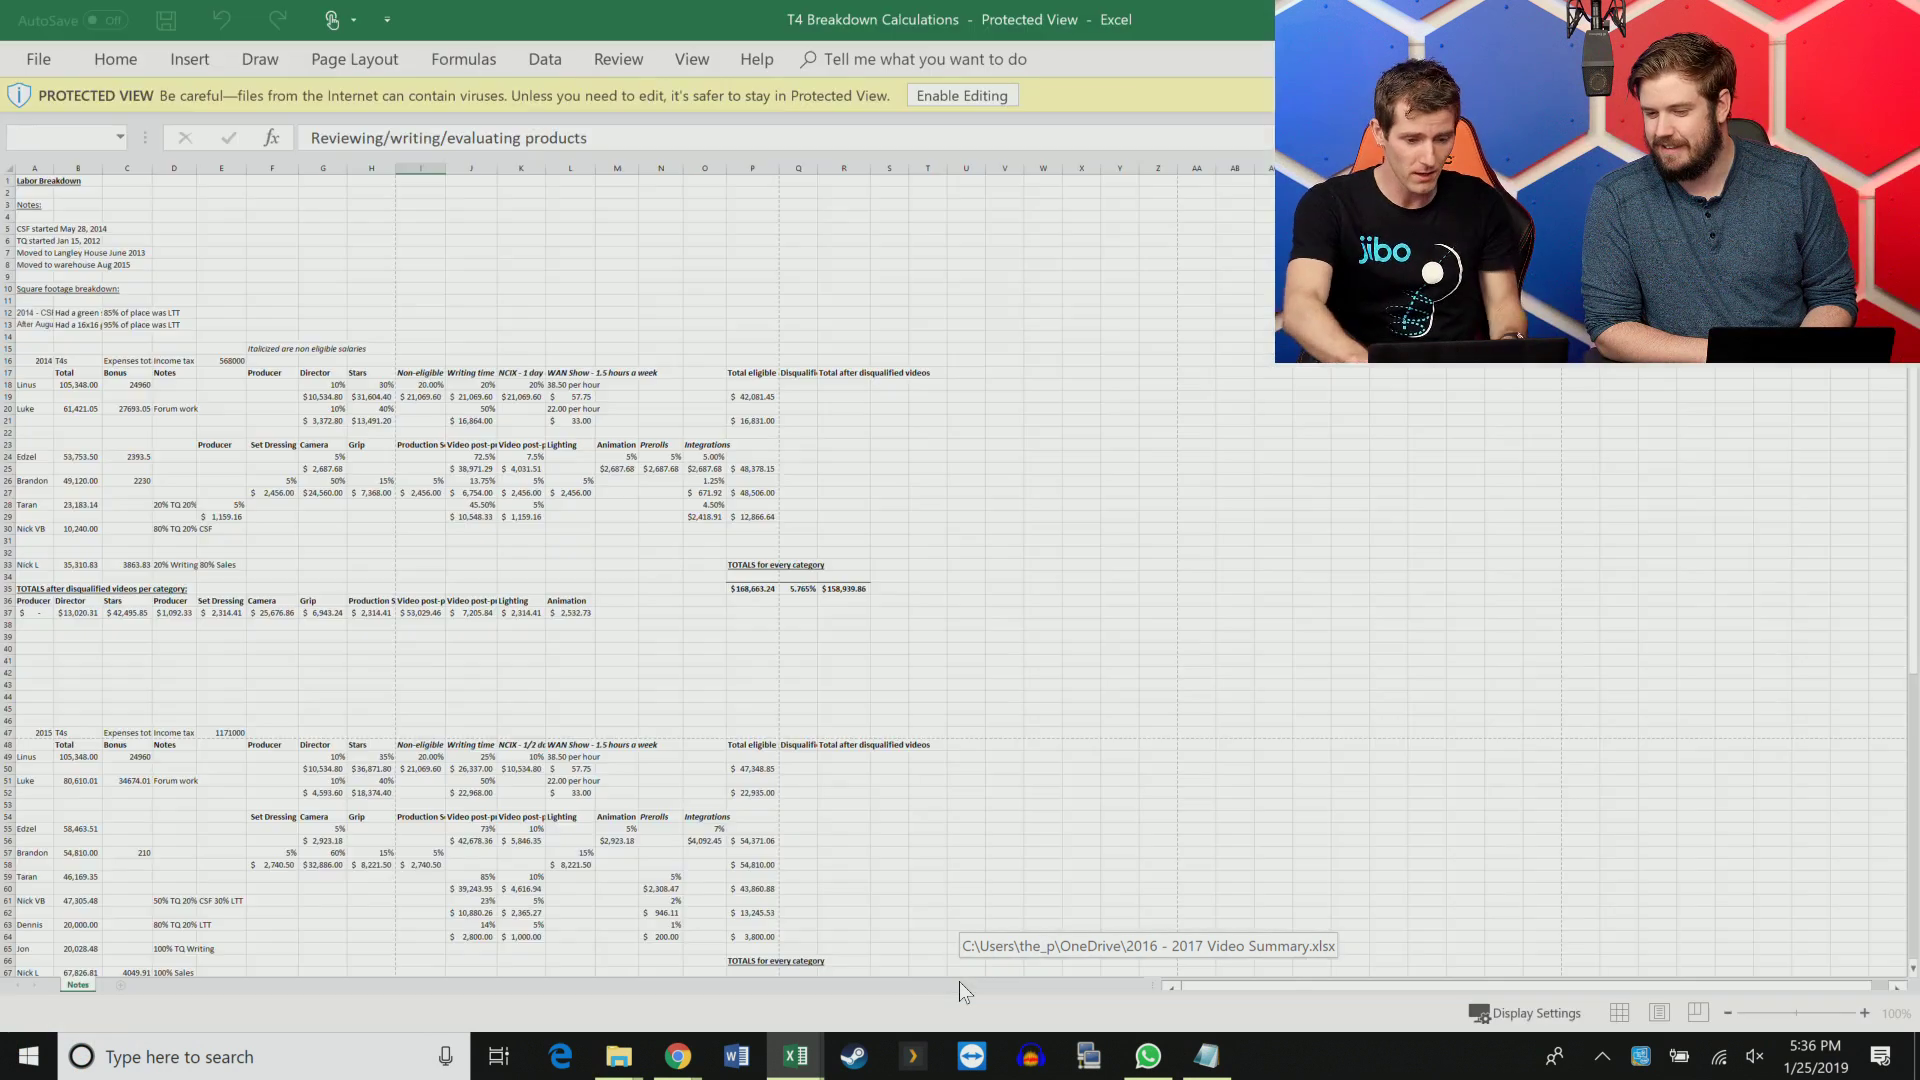Viewport: 1920px width, 1080px height.
Task: Click the Redo arrow icon
Action: [x=277, y=20]
